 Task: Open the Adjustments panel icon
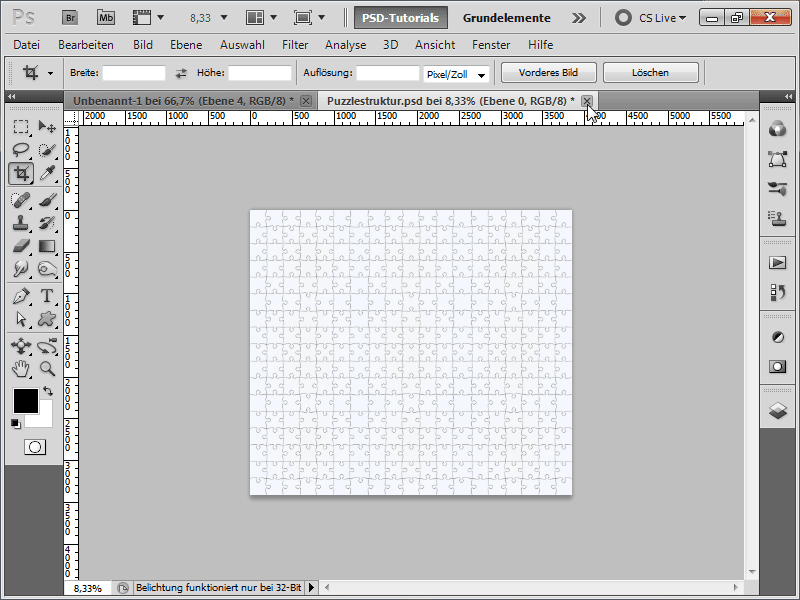[x=778, y=337]
